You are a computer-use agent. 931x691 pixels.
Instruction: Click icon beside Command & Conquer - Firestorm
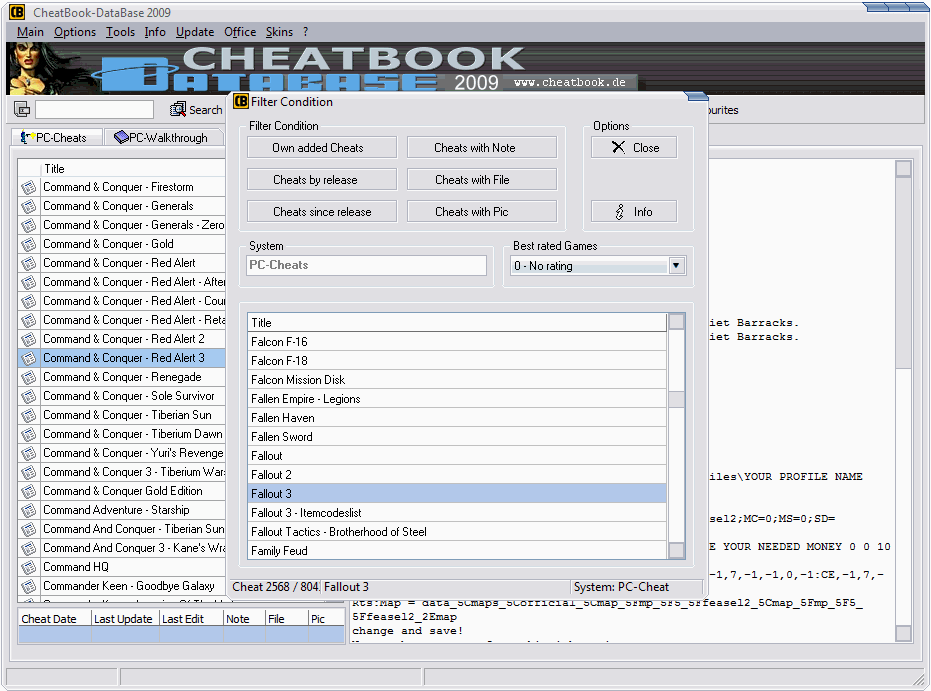[28, 187]
